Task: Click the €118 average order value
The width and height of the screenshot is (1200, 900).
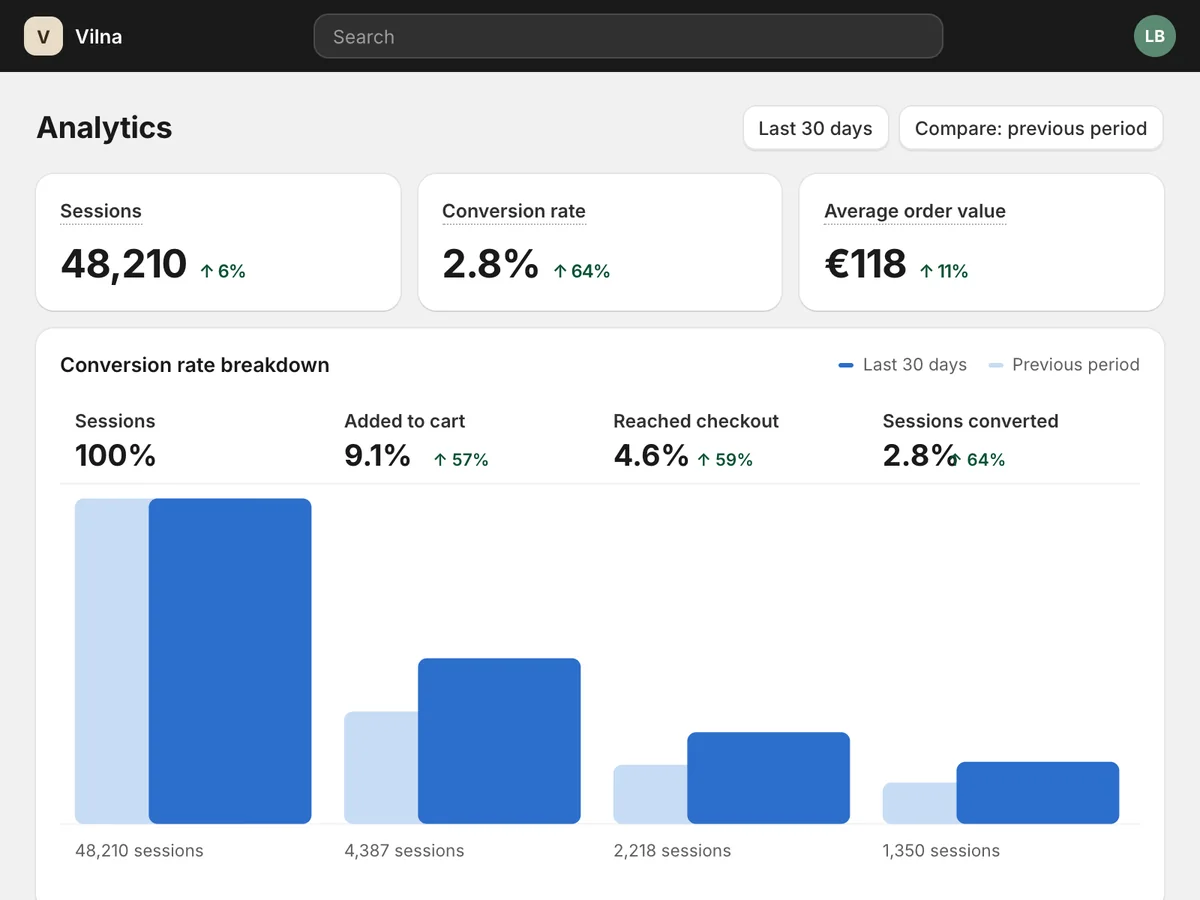Action: (865, 264)
